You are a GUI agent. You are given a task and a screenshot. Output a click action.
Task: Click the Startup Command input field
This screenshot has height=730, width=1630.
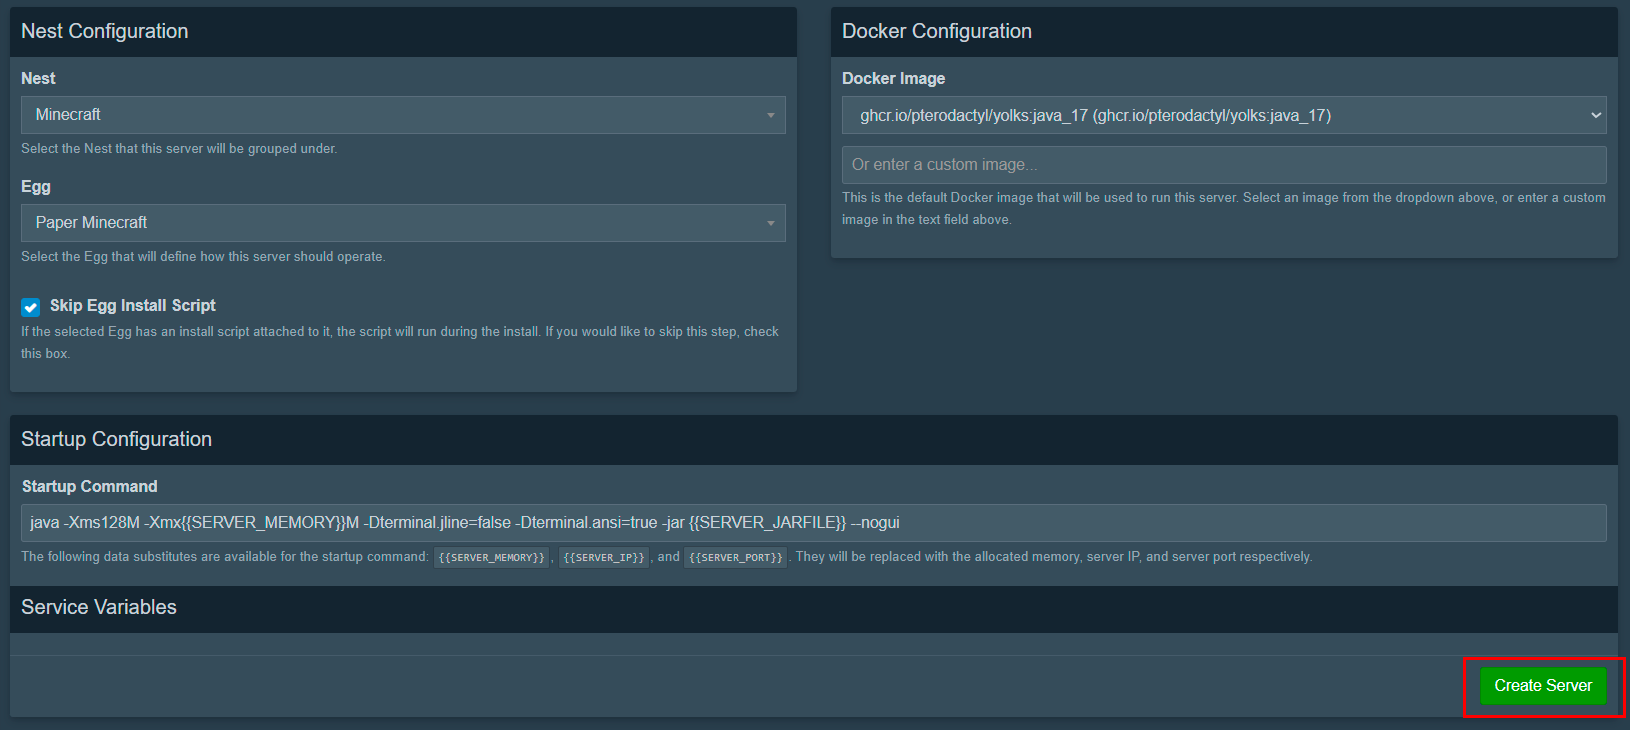[x=814, y=523]
